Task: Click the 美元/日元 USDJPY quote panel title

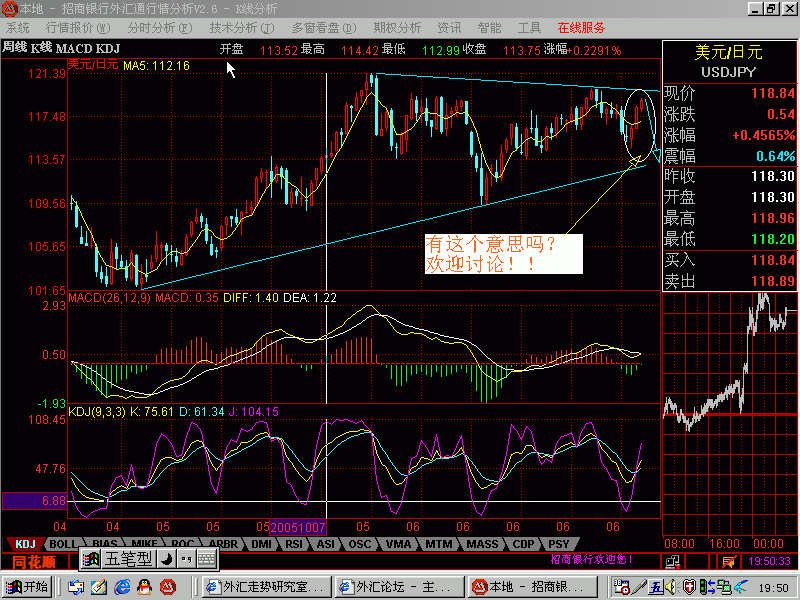Action: (729, 61)
